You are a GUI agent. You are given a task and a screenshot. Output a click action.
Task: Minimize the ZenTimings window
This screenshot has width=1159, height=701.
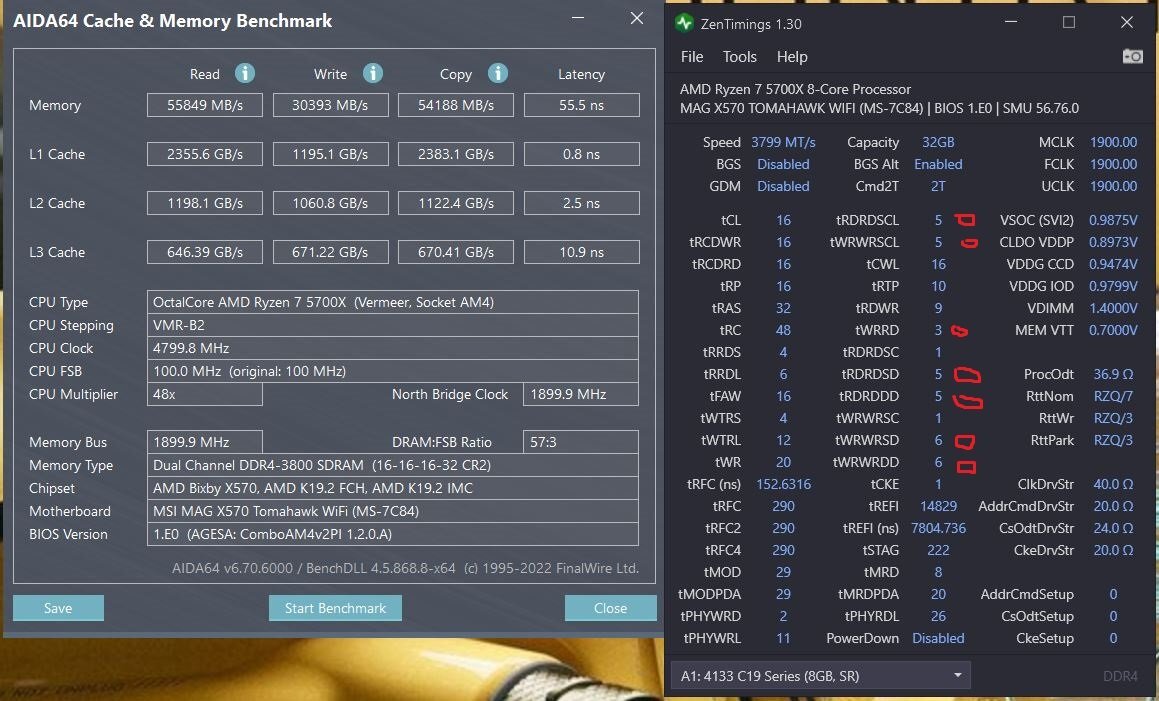point(1011,22)
